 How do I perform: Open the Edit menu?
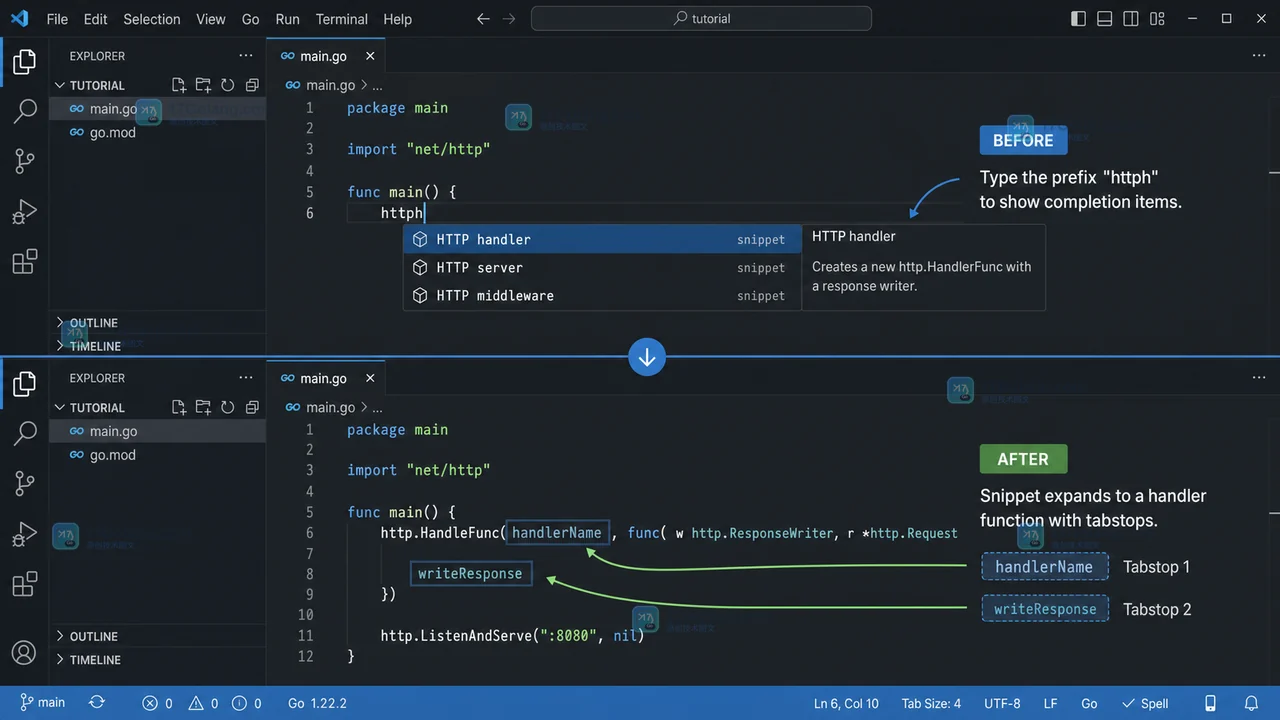pos(96,19)
